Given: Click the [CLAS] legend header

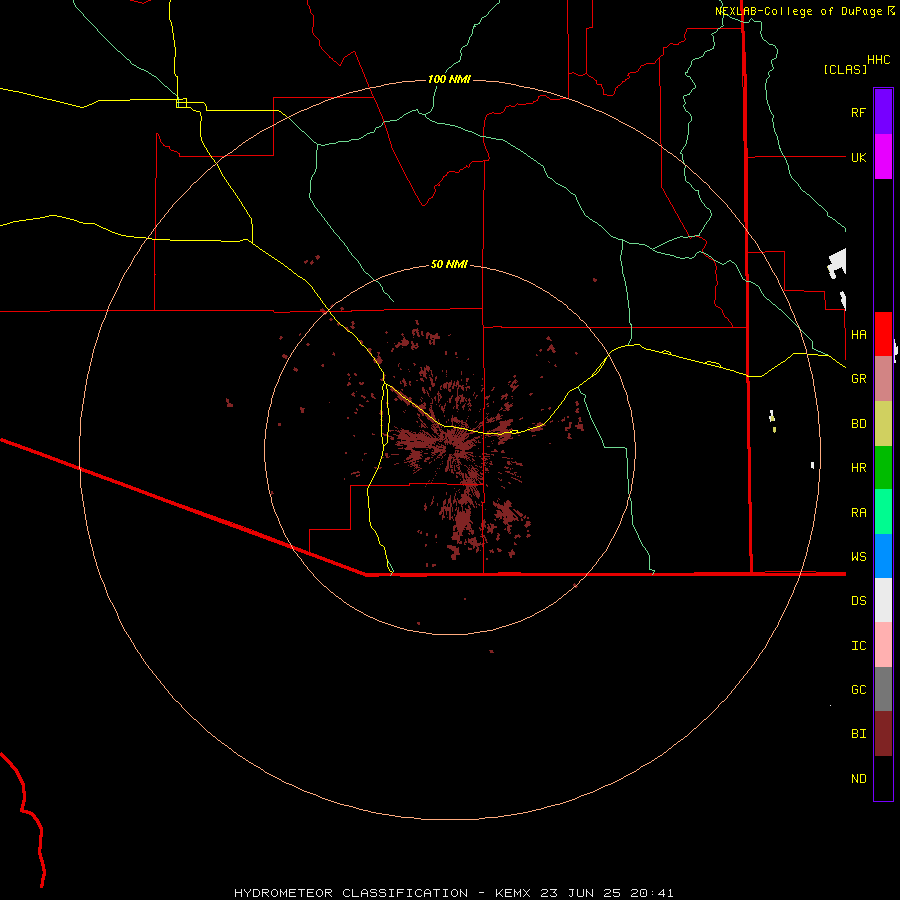Looking at the screenshot, I should point(845,69).
